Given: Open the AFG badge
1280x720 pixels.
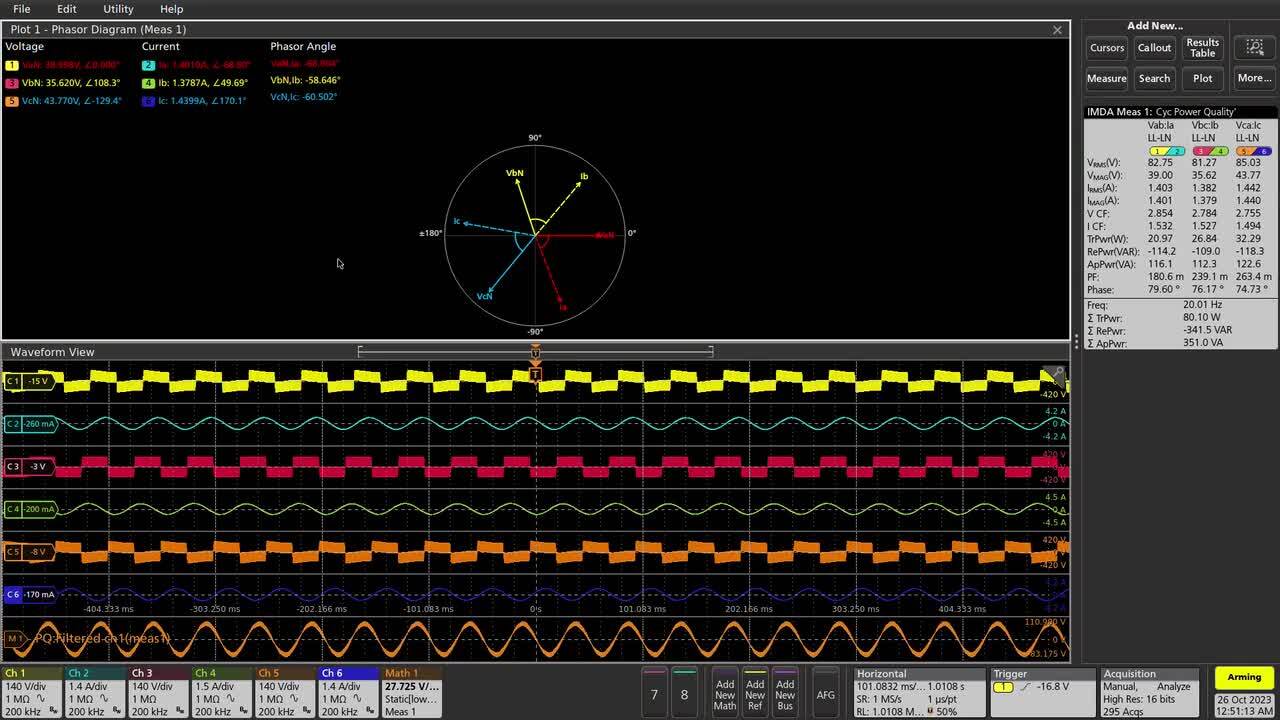Looking at the screenshot, I should coord(827,690).
